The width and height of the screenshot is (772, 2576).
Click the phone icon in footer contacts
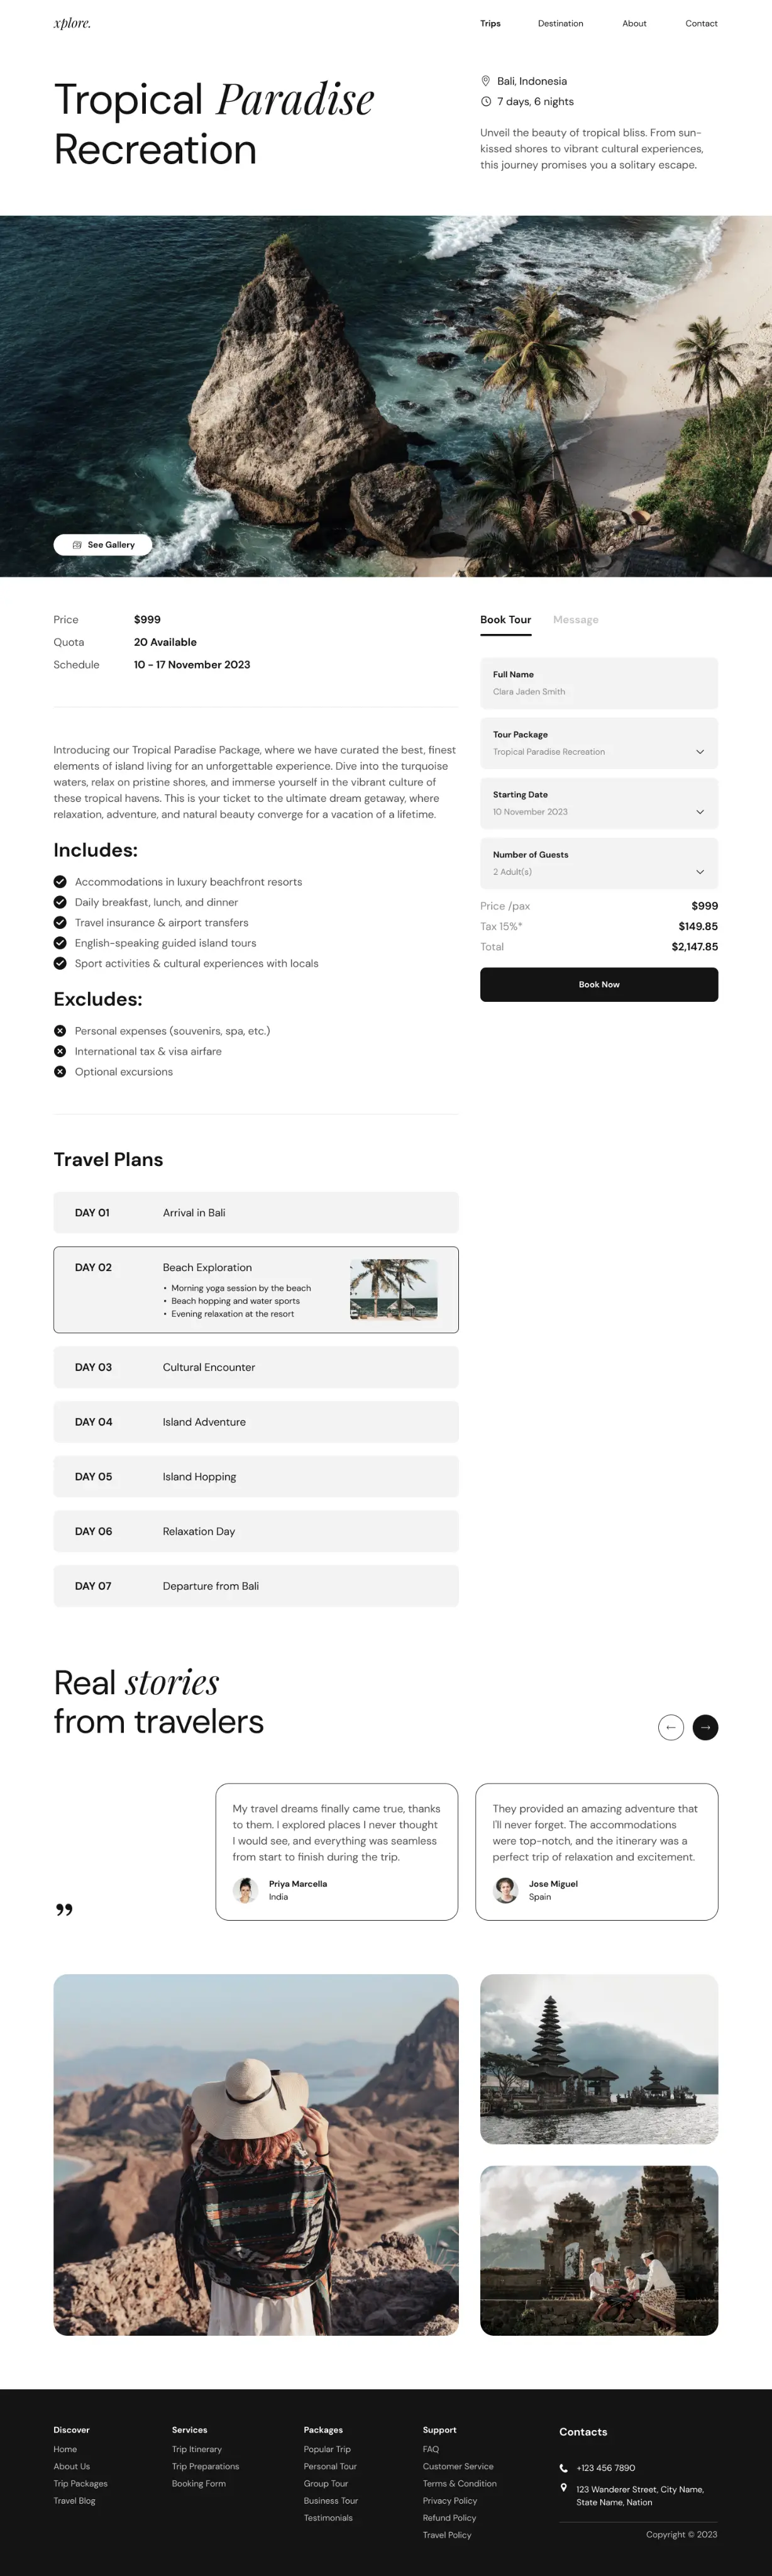(564, 2468)
